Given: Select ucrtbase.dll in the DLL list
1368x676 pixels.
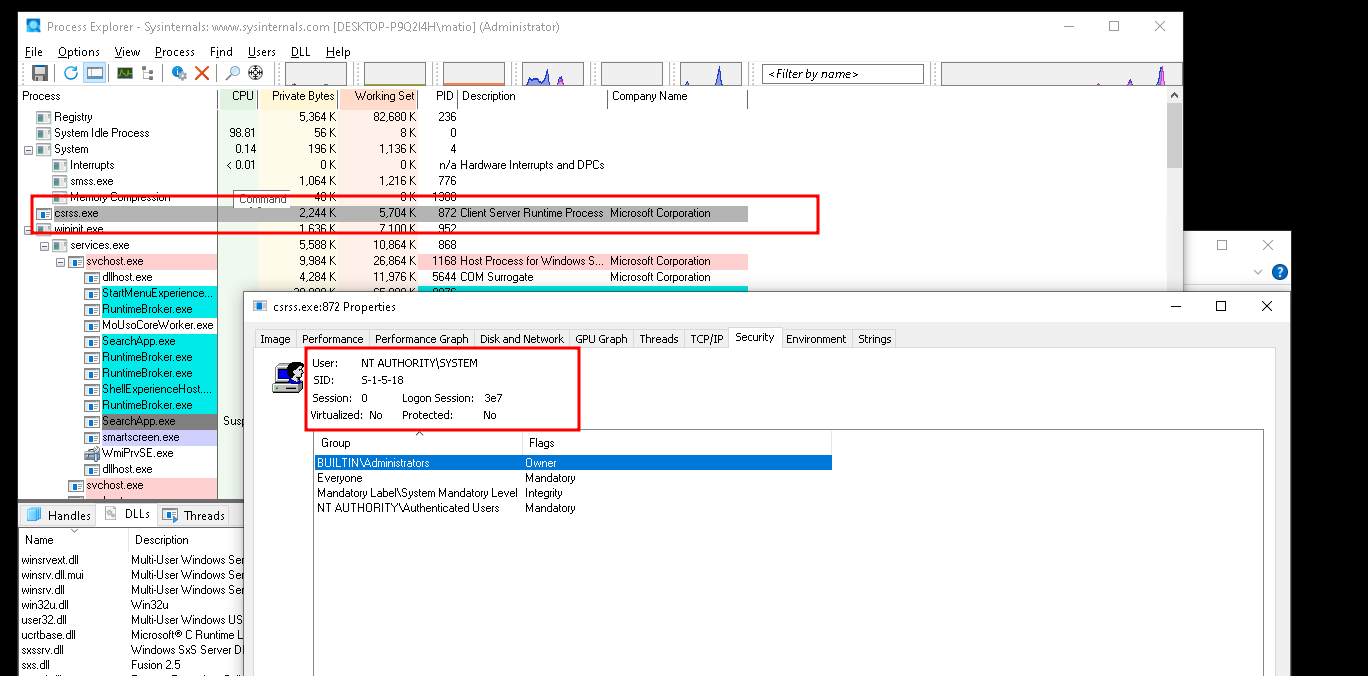Looking at the screenshot, I should tap(48, 635).
